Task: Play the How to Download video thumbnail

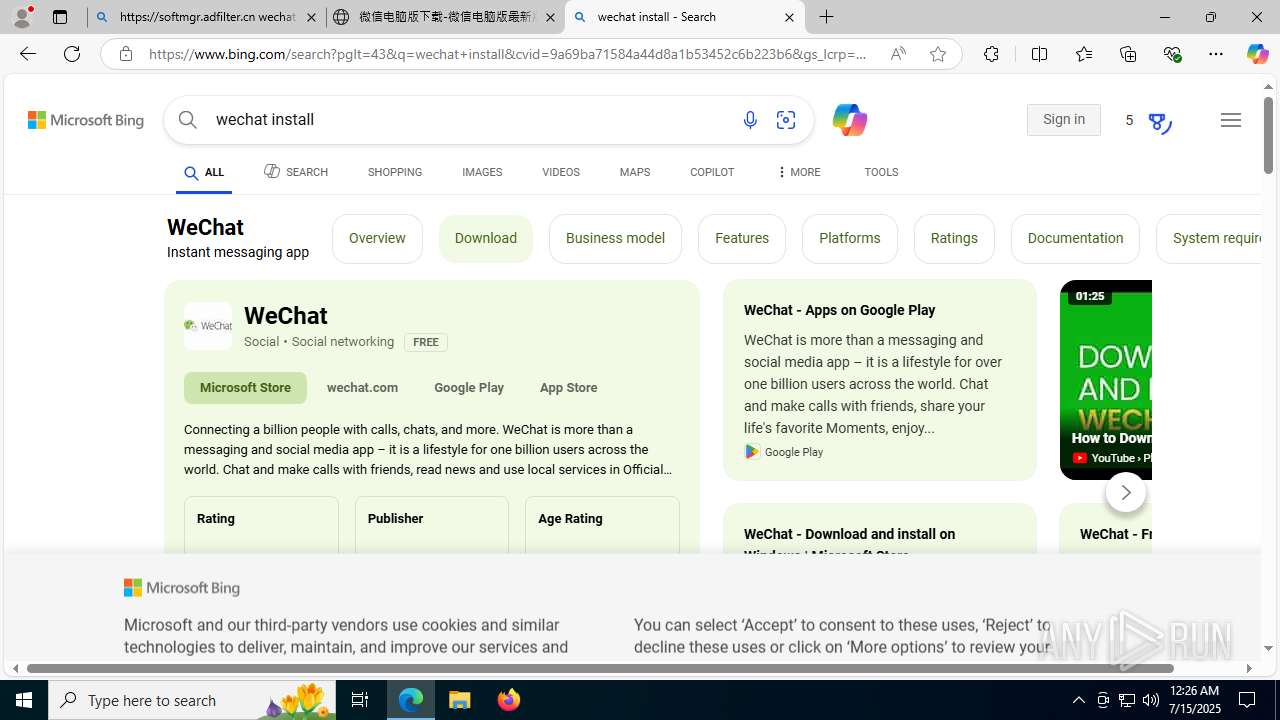Action: coord(1106,380)
